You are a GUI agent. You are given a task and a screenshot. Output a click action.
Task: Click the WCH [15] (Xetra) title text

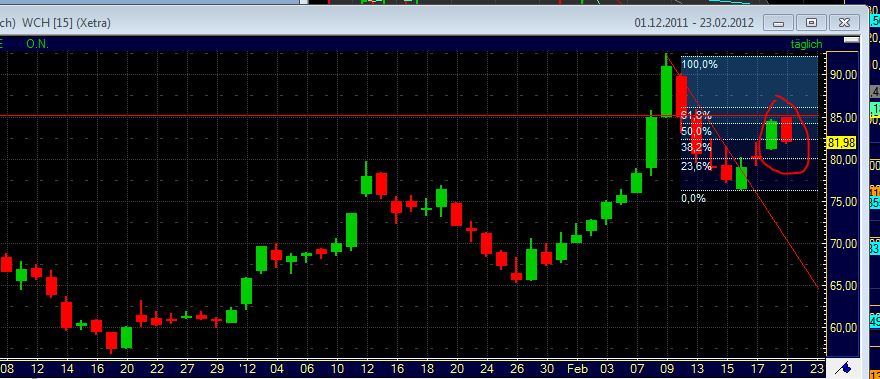pyautogui.click(x=66, y=23)
